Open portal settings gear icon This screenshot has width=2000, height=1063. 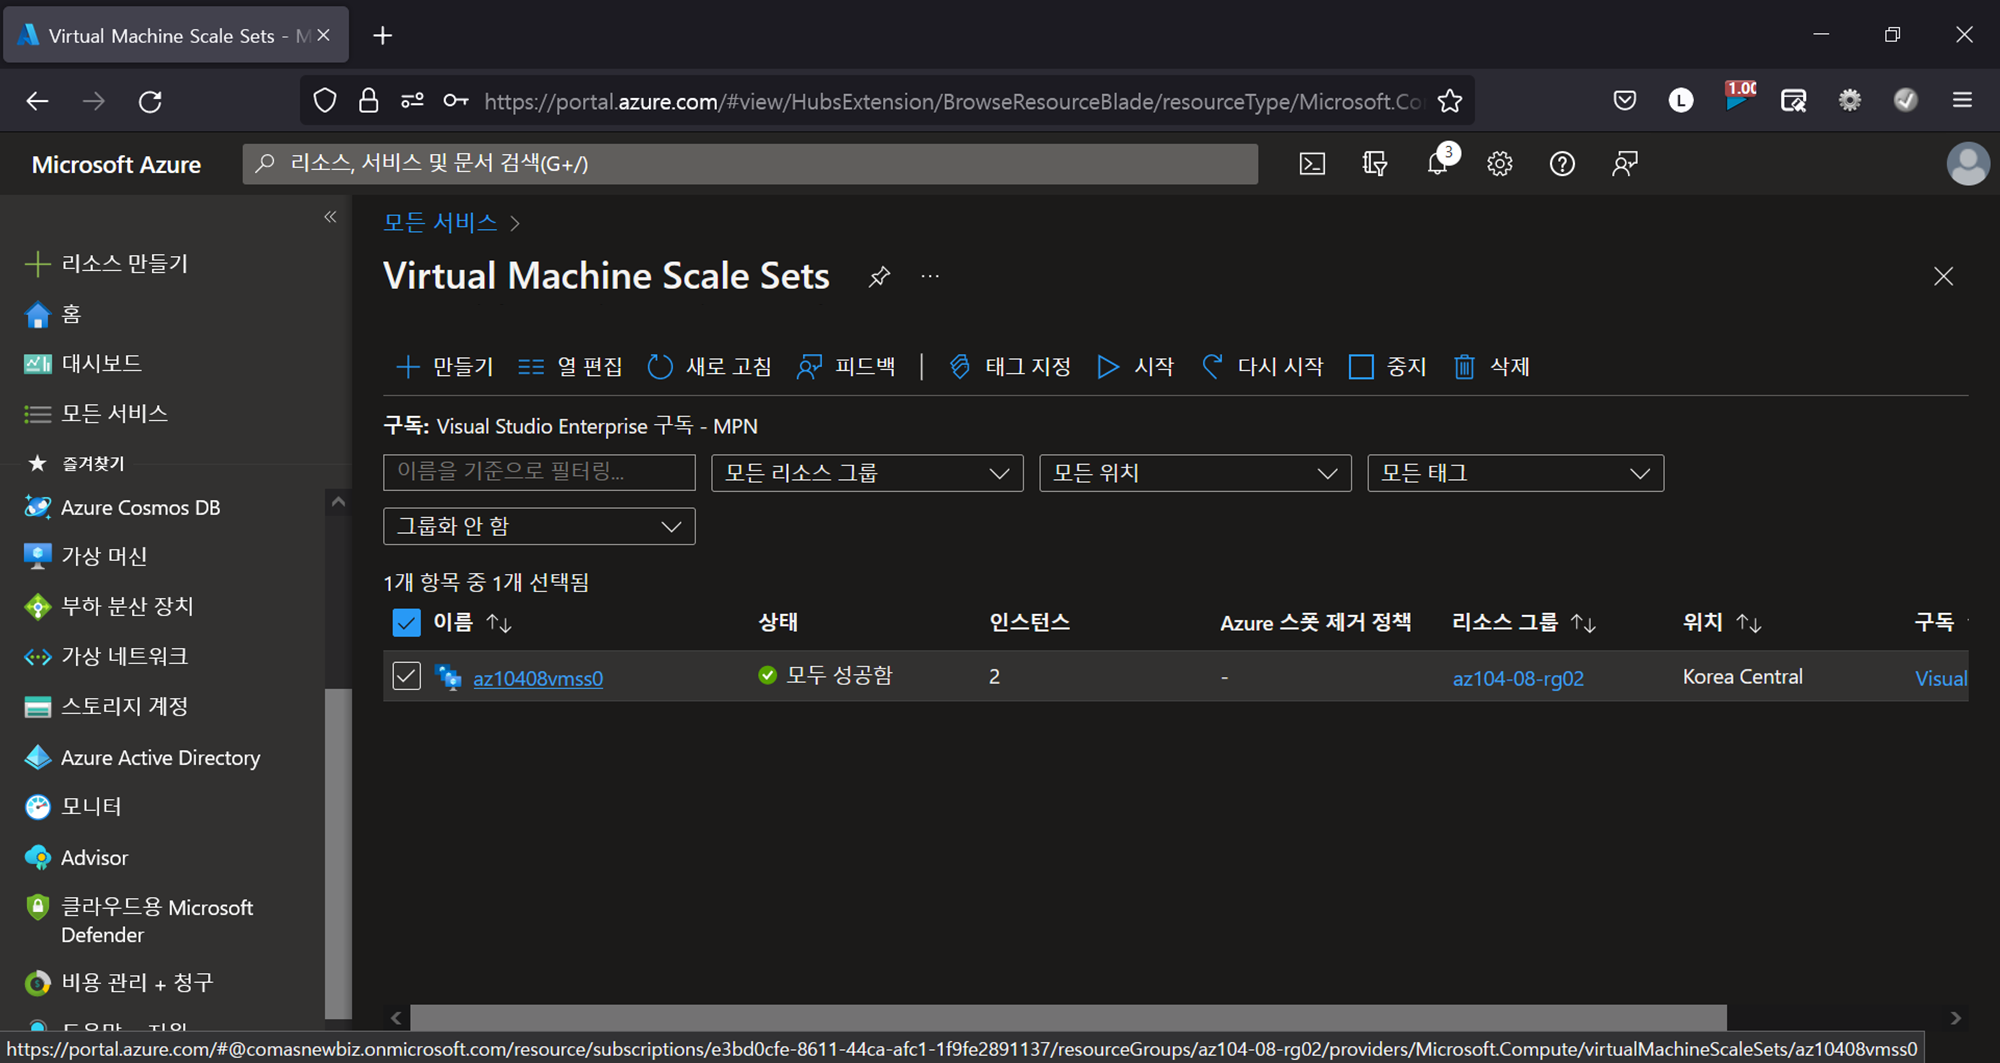pyautogui.click(x=1500, y=164)
